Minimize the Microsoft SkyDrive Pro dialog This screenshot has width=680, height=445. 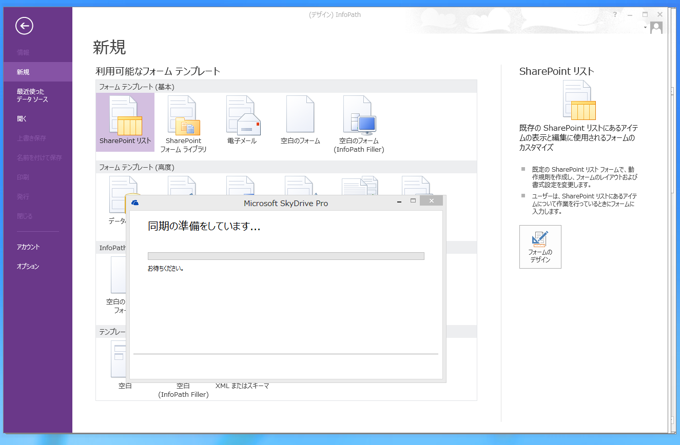tap(399, 201)
